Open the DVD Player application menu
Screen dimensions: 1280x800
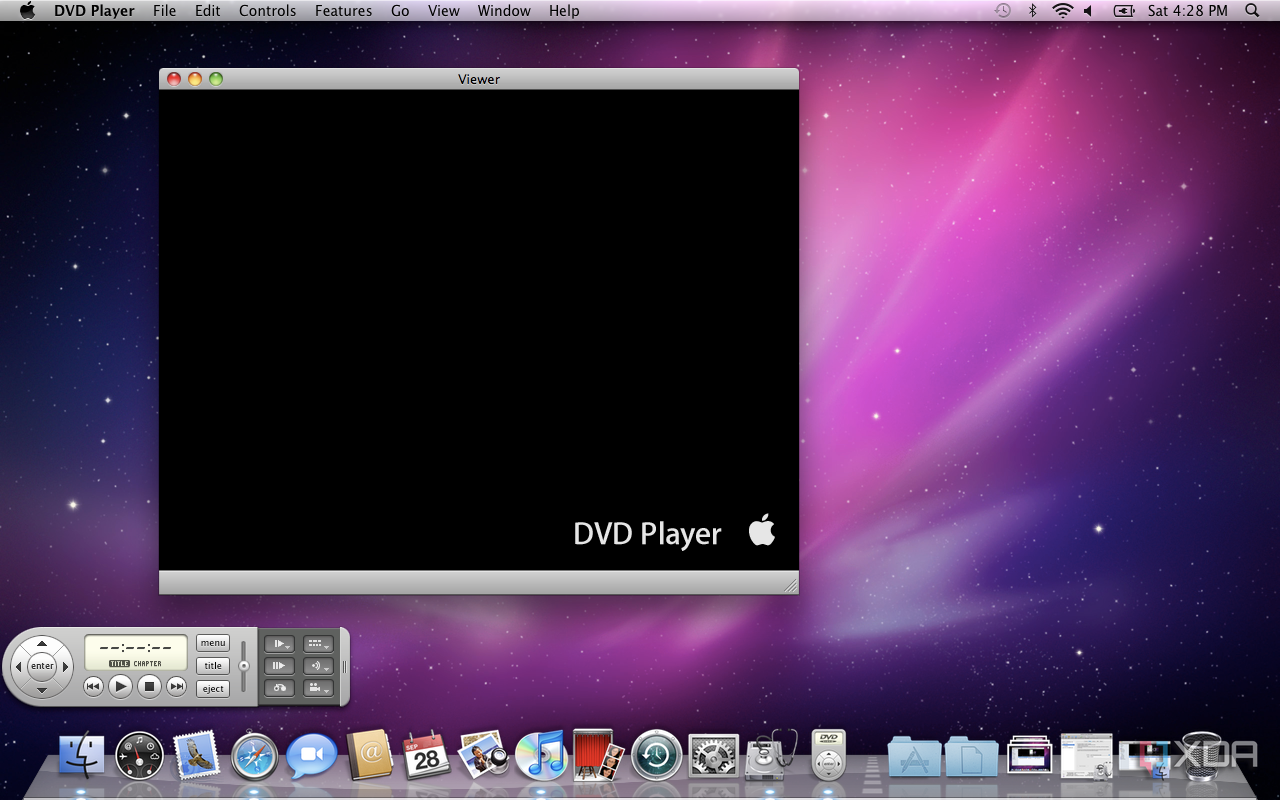point(94,11)
